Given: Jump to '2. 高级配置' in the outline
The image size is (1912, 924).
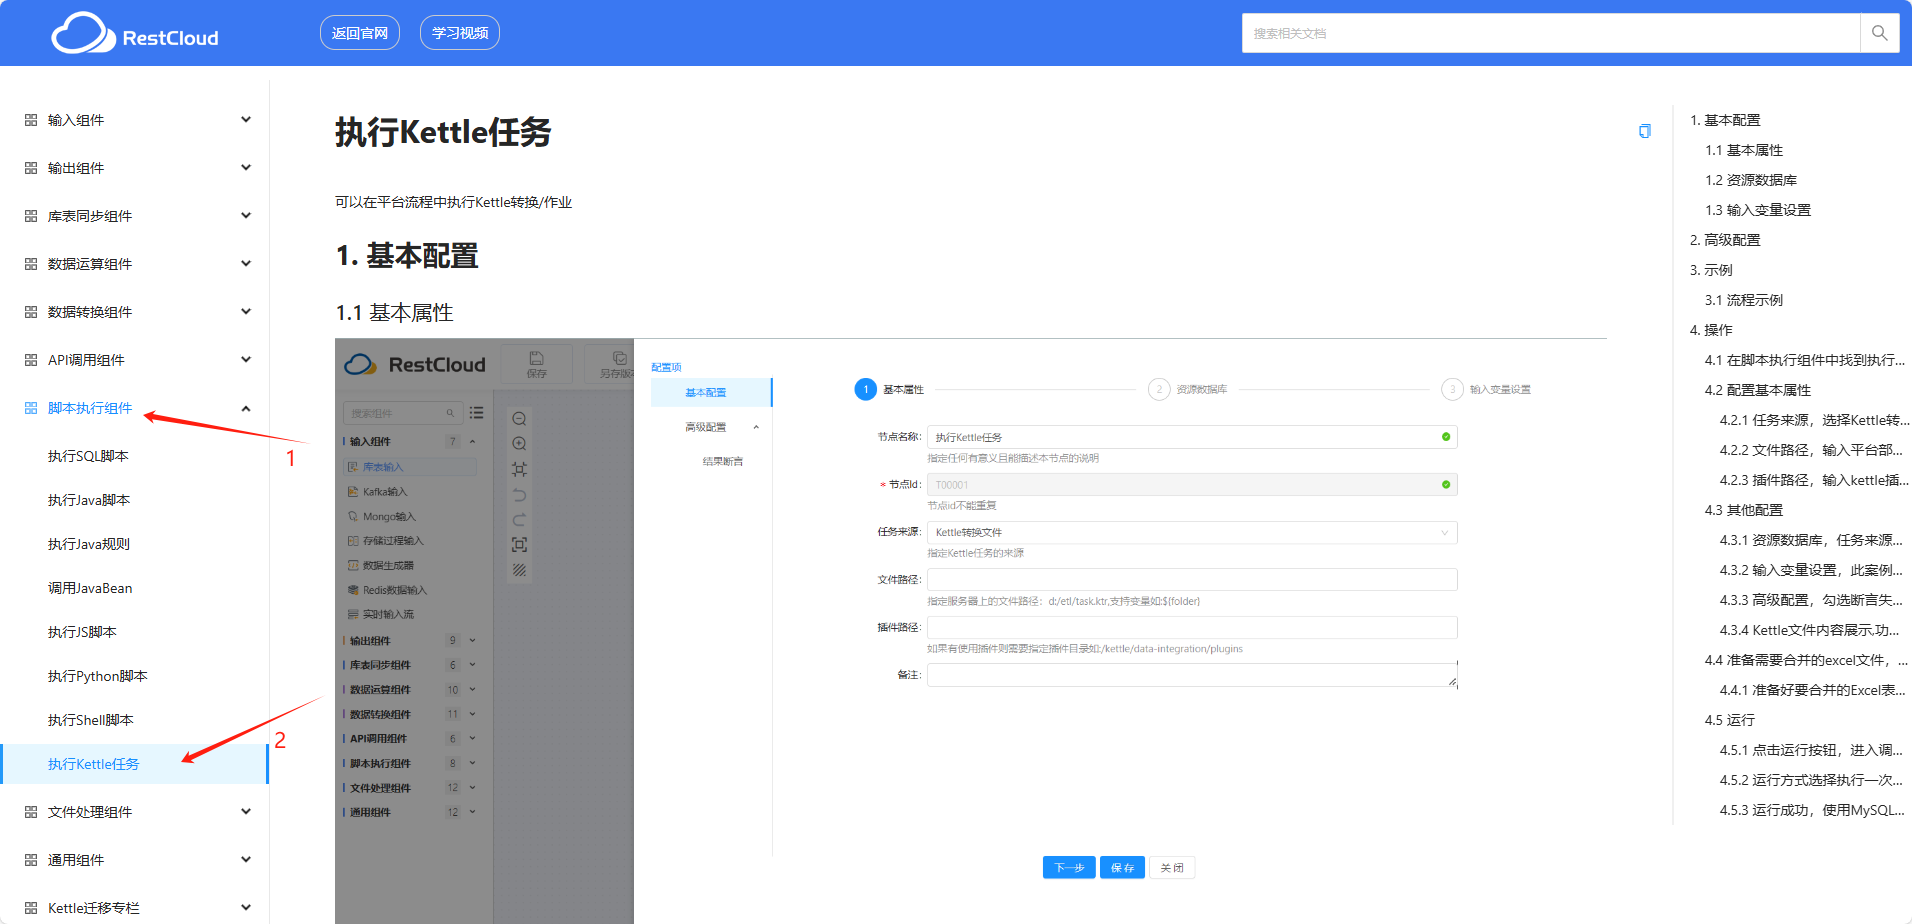Looking at the screenshot, I should pos(1725,240).
